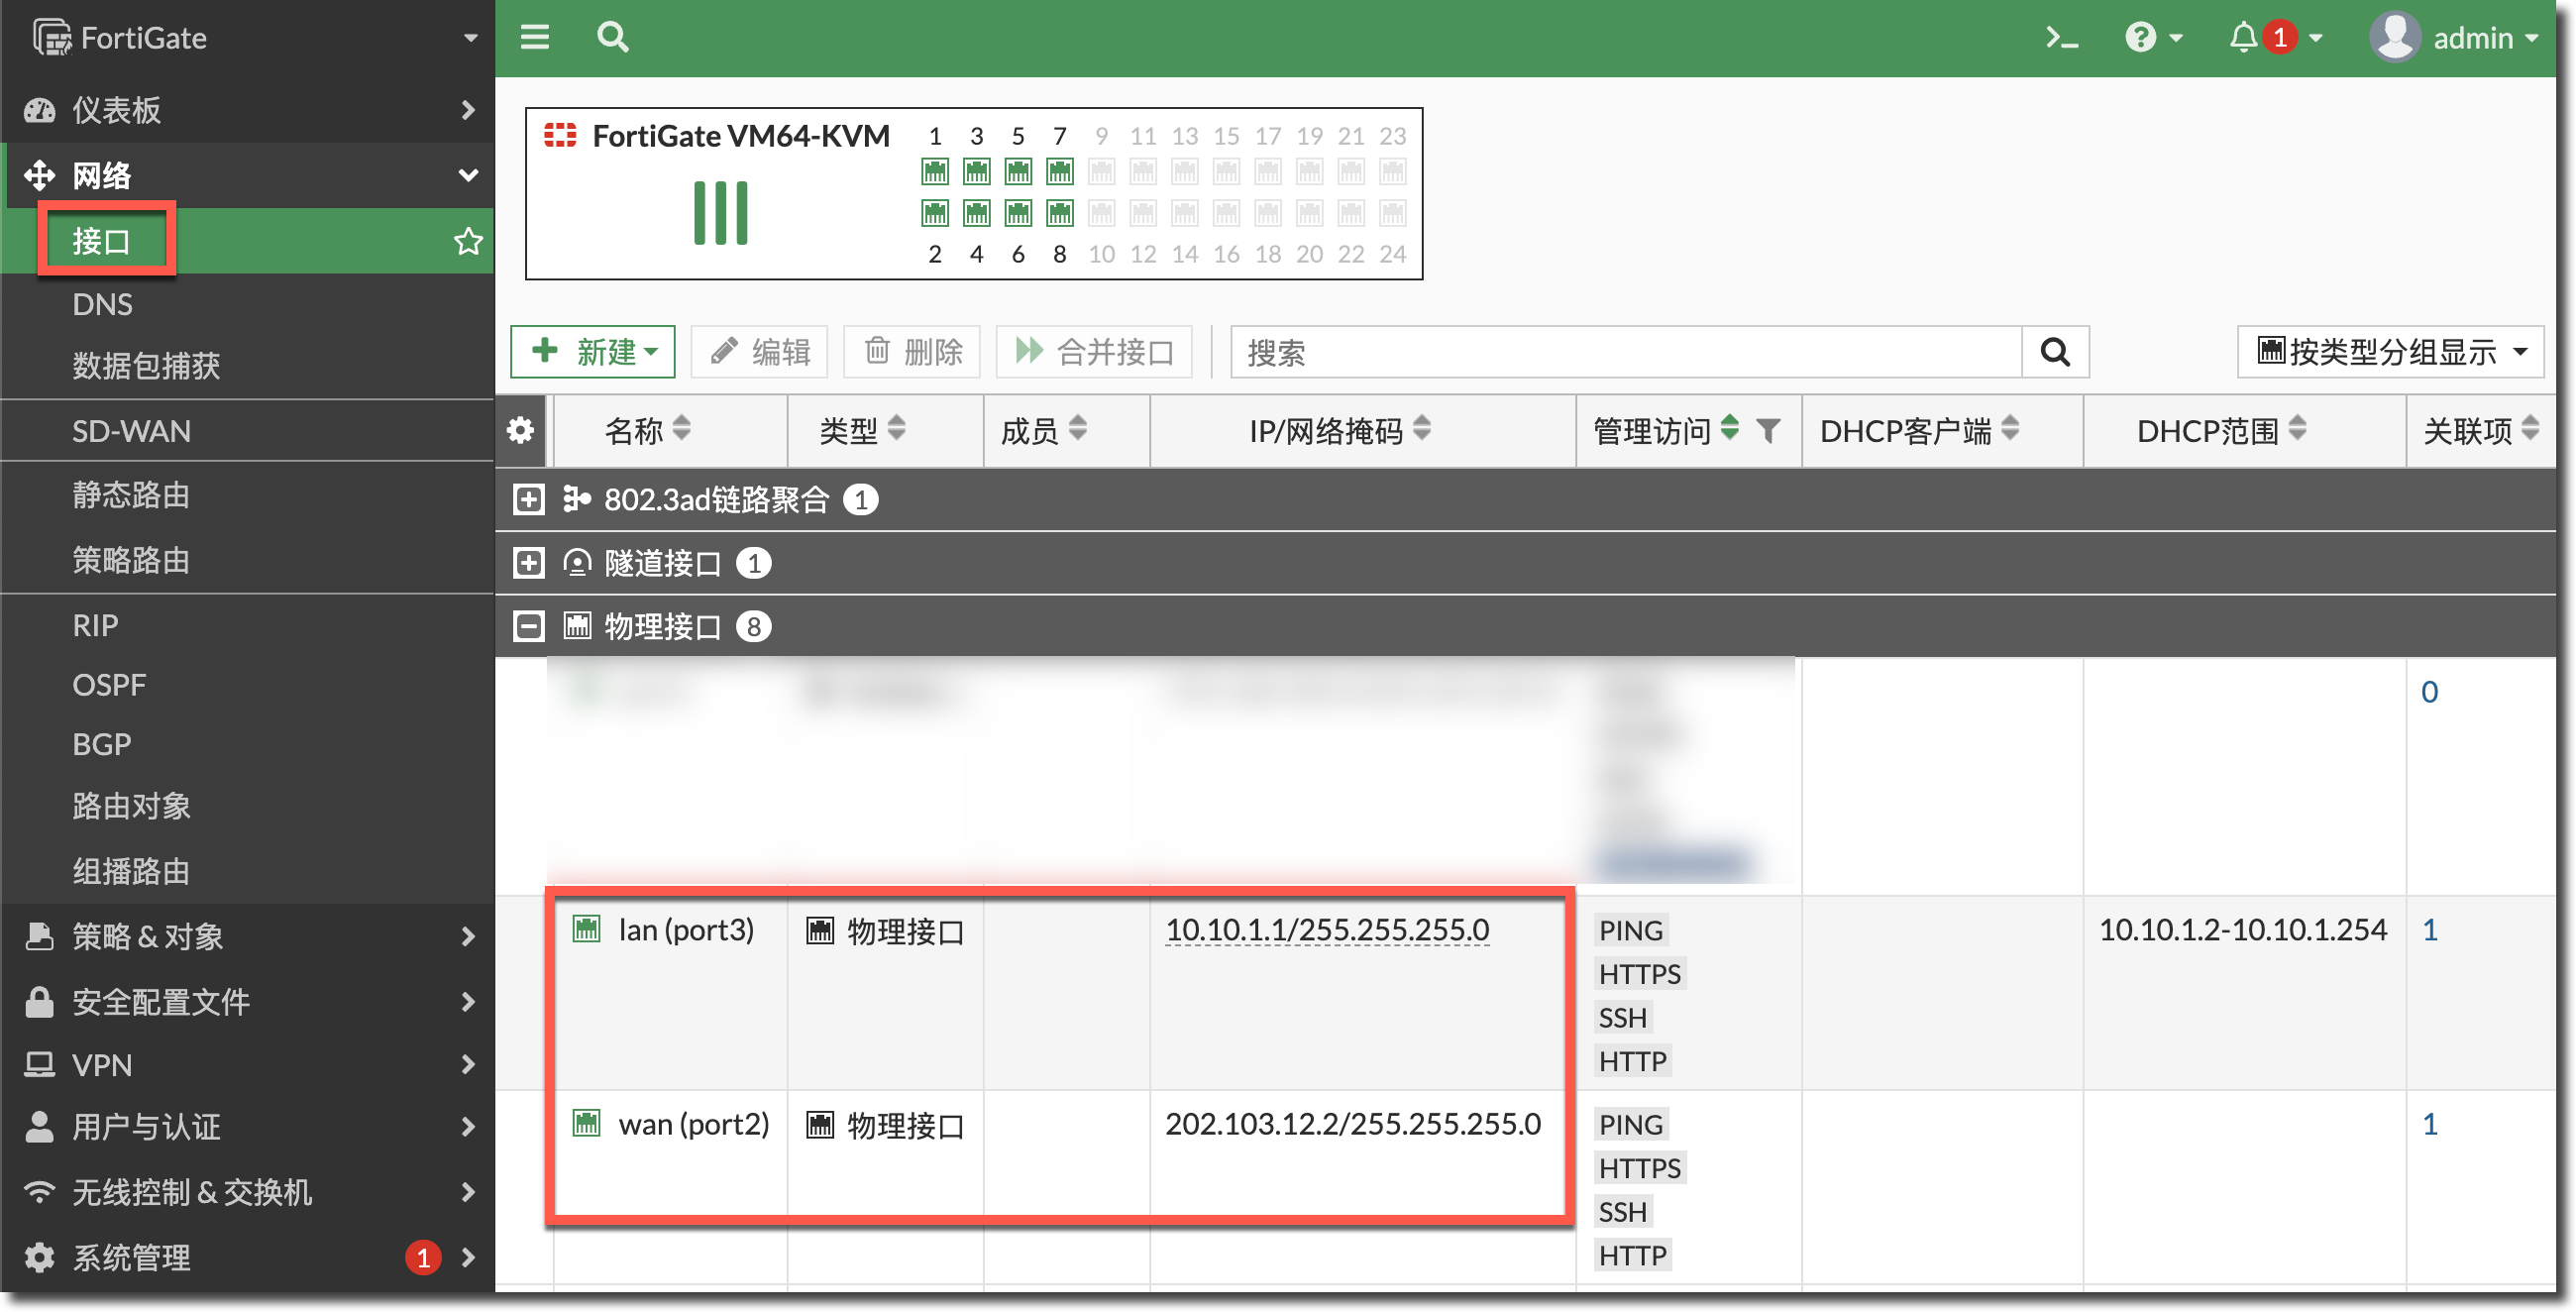The image size is (2576, 1312).
Task: Open 组播路由 page
Action: (x=131, y=871)
